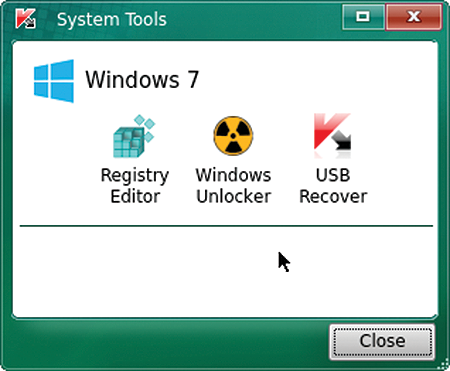The width and height of the screenshot is (450, 371).
Task: Click the Close button
Action: (382, 342)
